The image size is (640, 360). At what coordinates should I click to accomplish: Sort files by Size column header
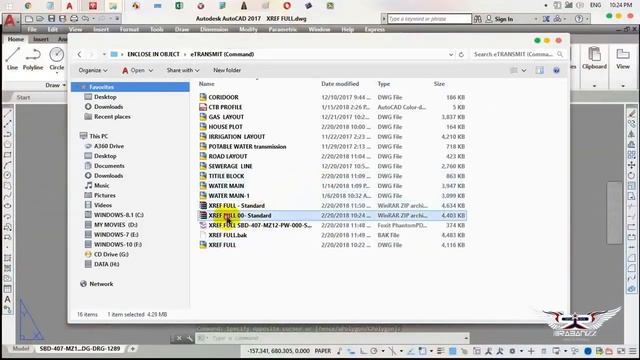coord(439,84)
